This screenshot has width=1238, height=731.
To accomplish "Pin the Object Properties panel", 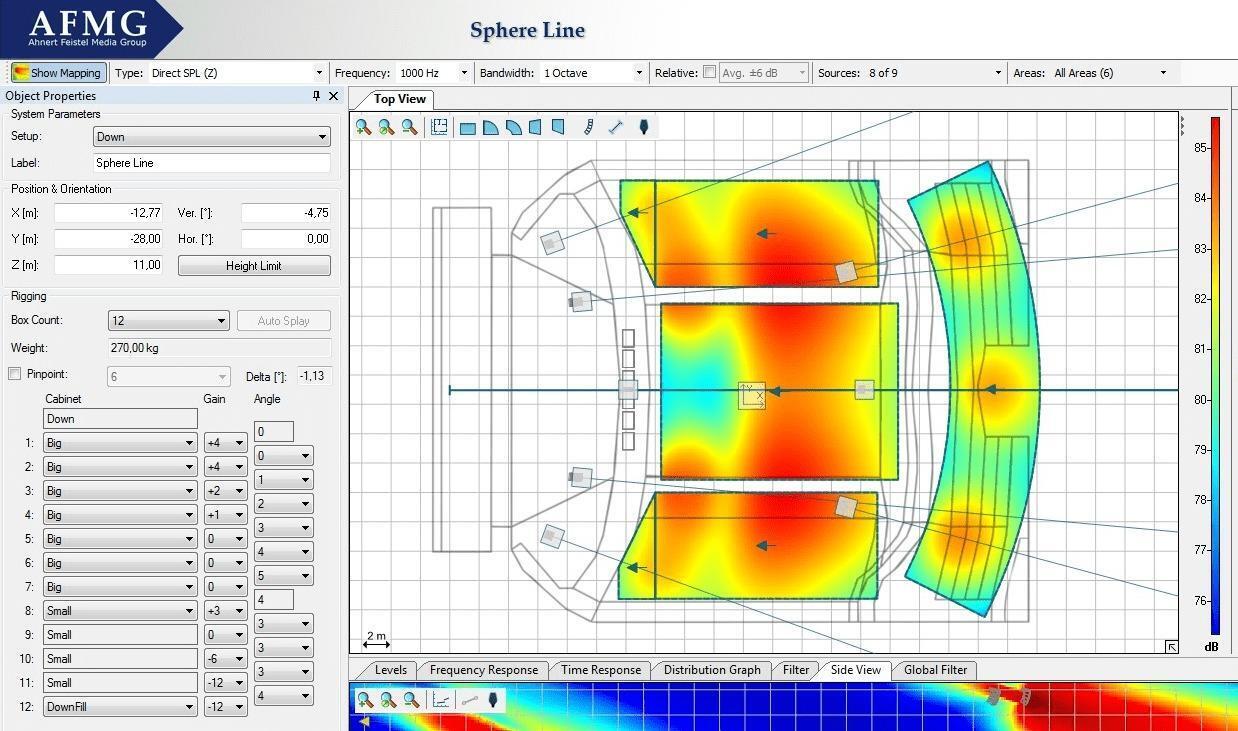I will click(x=316, y=96).
